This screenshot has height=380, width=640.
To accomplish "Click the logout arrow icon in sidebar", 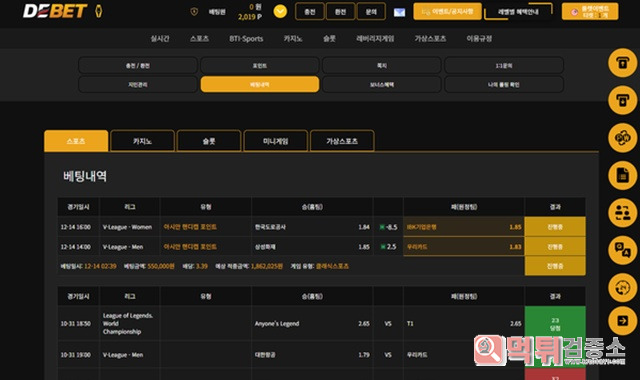I will pos(622,321).
